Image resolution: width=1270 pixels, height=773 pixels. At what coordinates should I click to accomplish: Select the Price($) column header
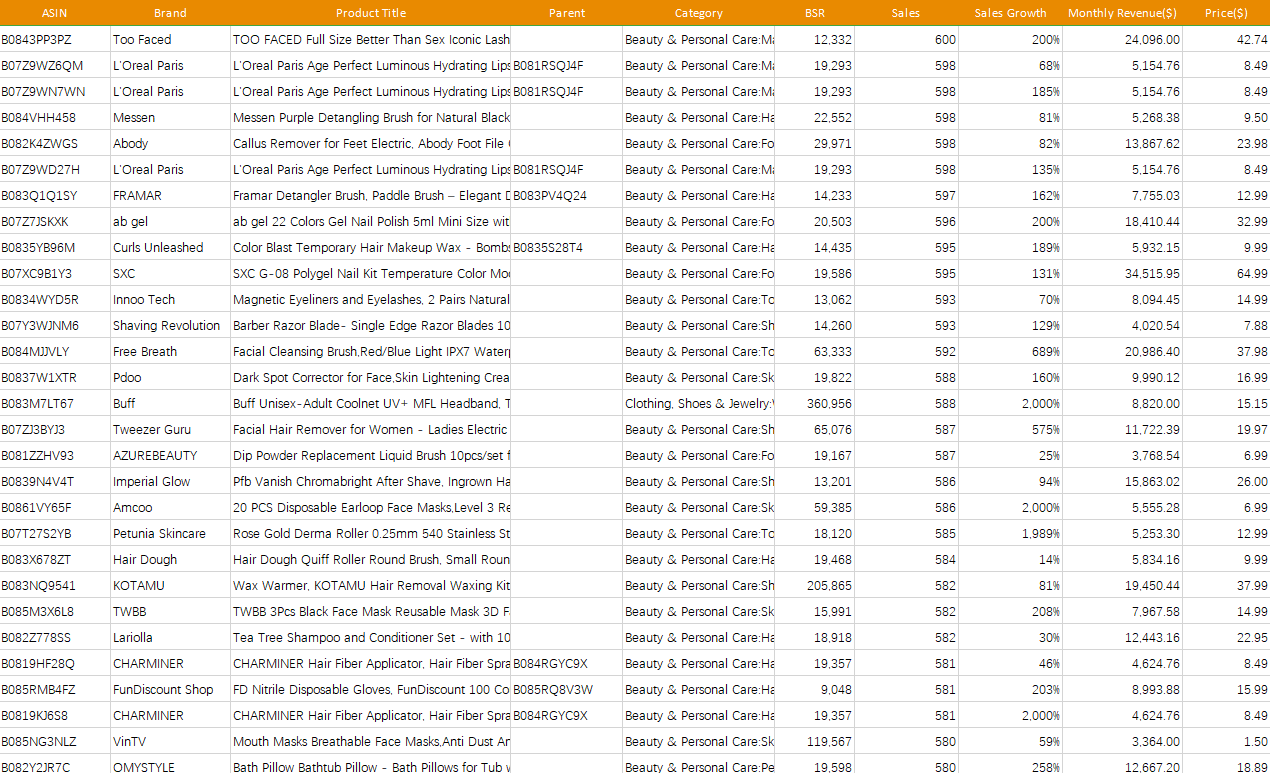tap(1226, 13)
